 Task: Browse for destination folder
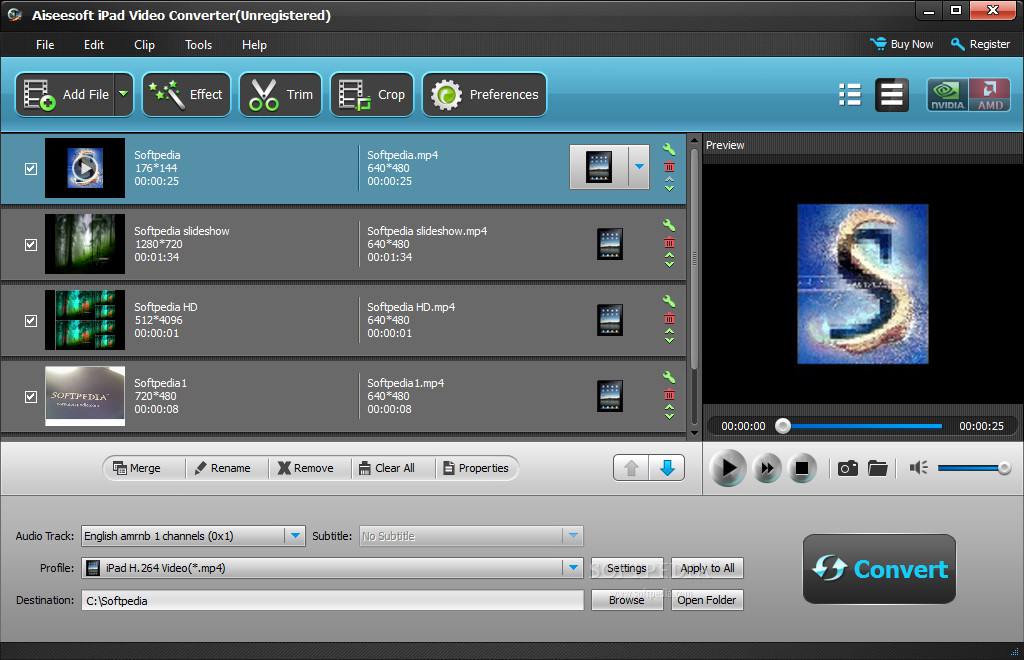[627, 600]
